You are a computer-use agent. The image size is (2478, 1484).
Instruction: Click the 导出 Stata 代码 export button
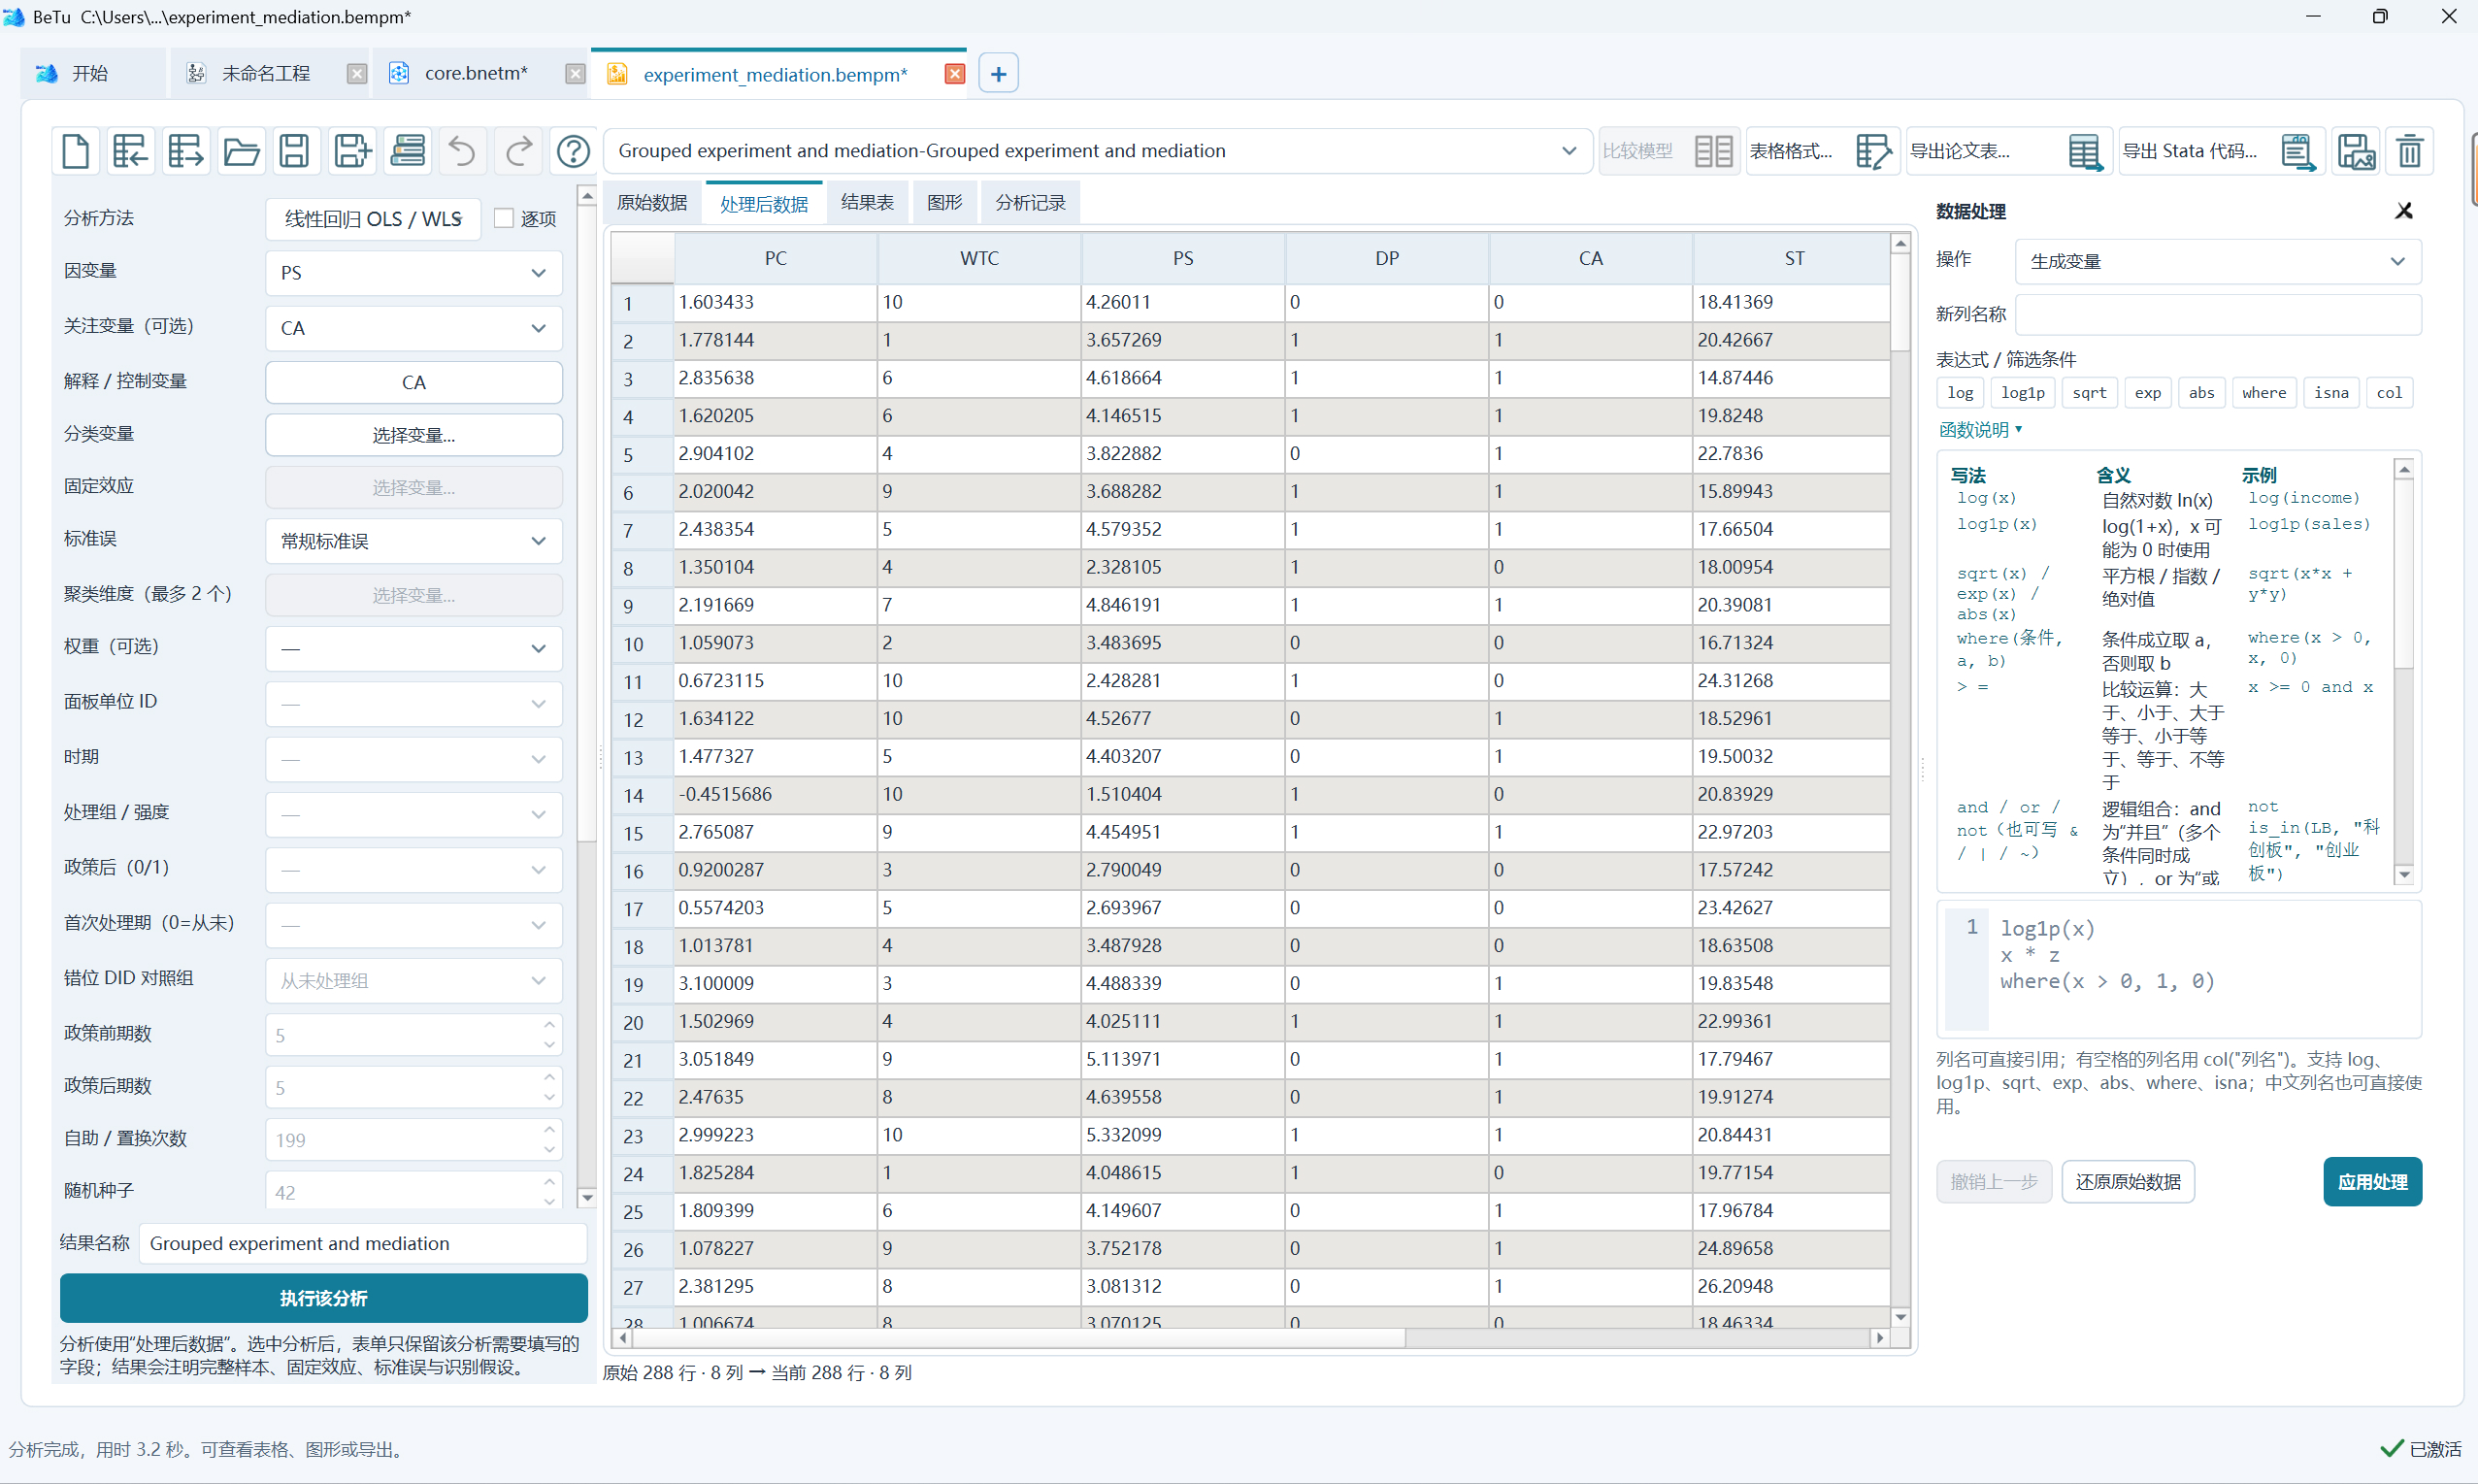point(2222,151)
